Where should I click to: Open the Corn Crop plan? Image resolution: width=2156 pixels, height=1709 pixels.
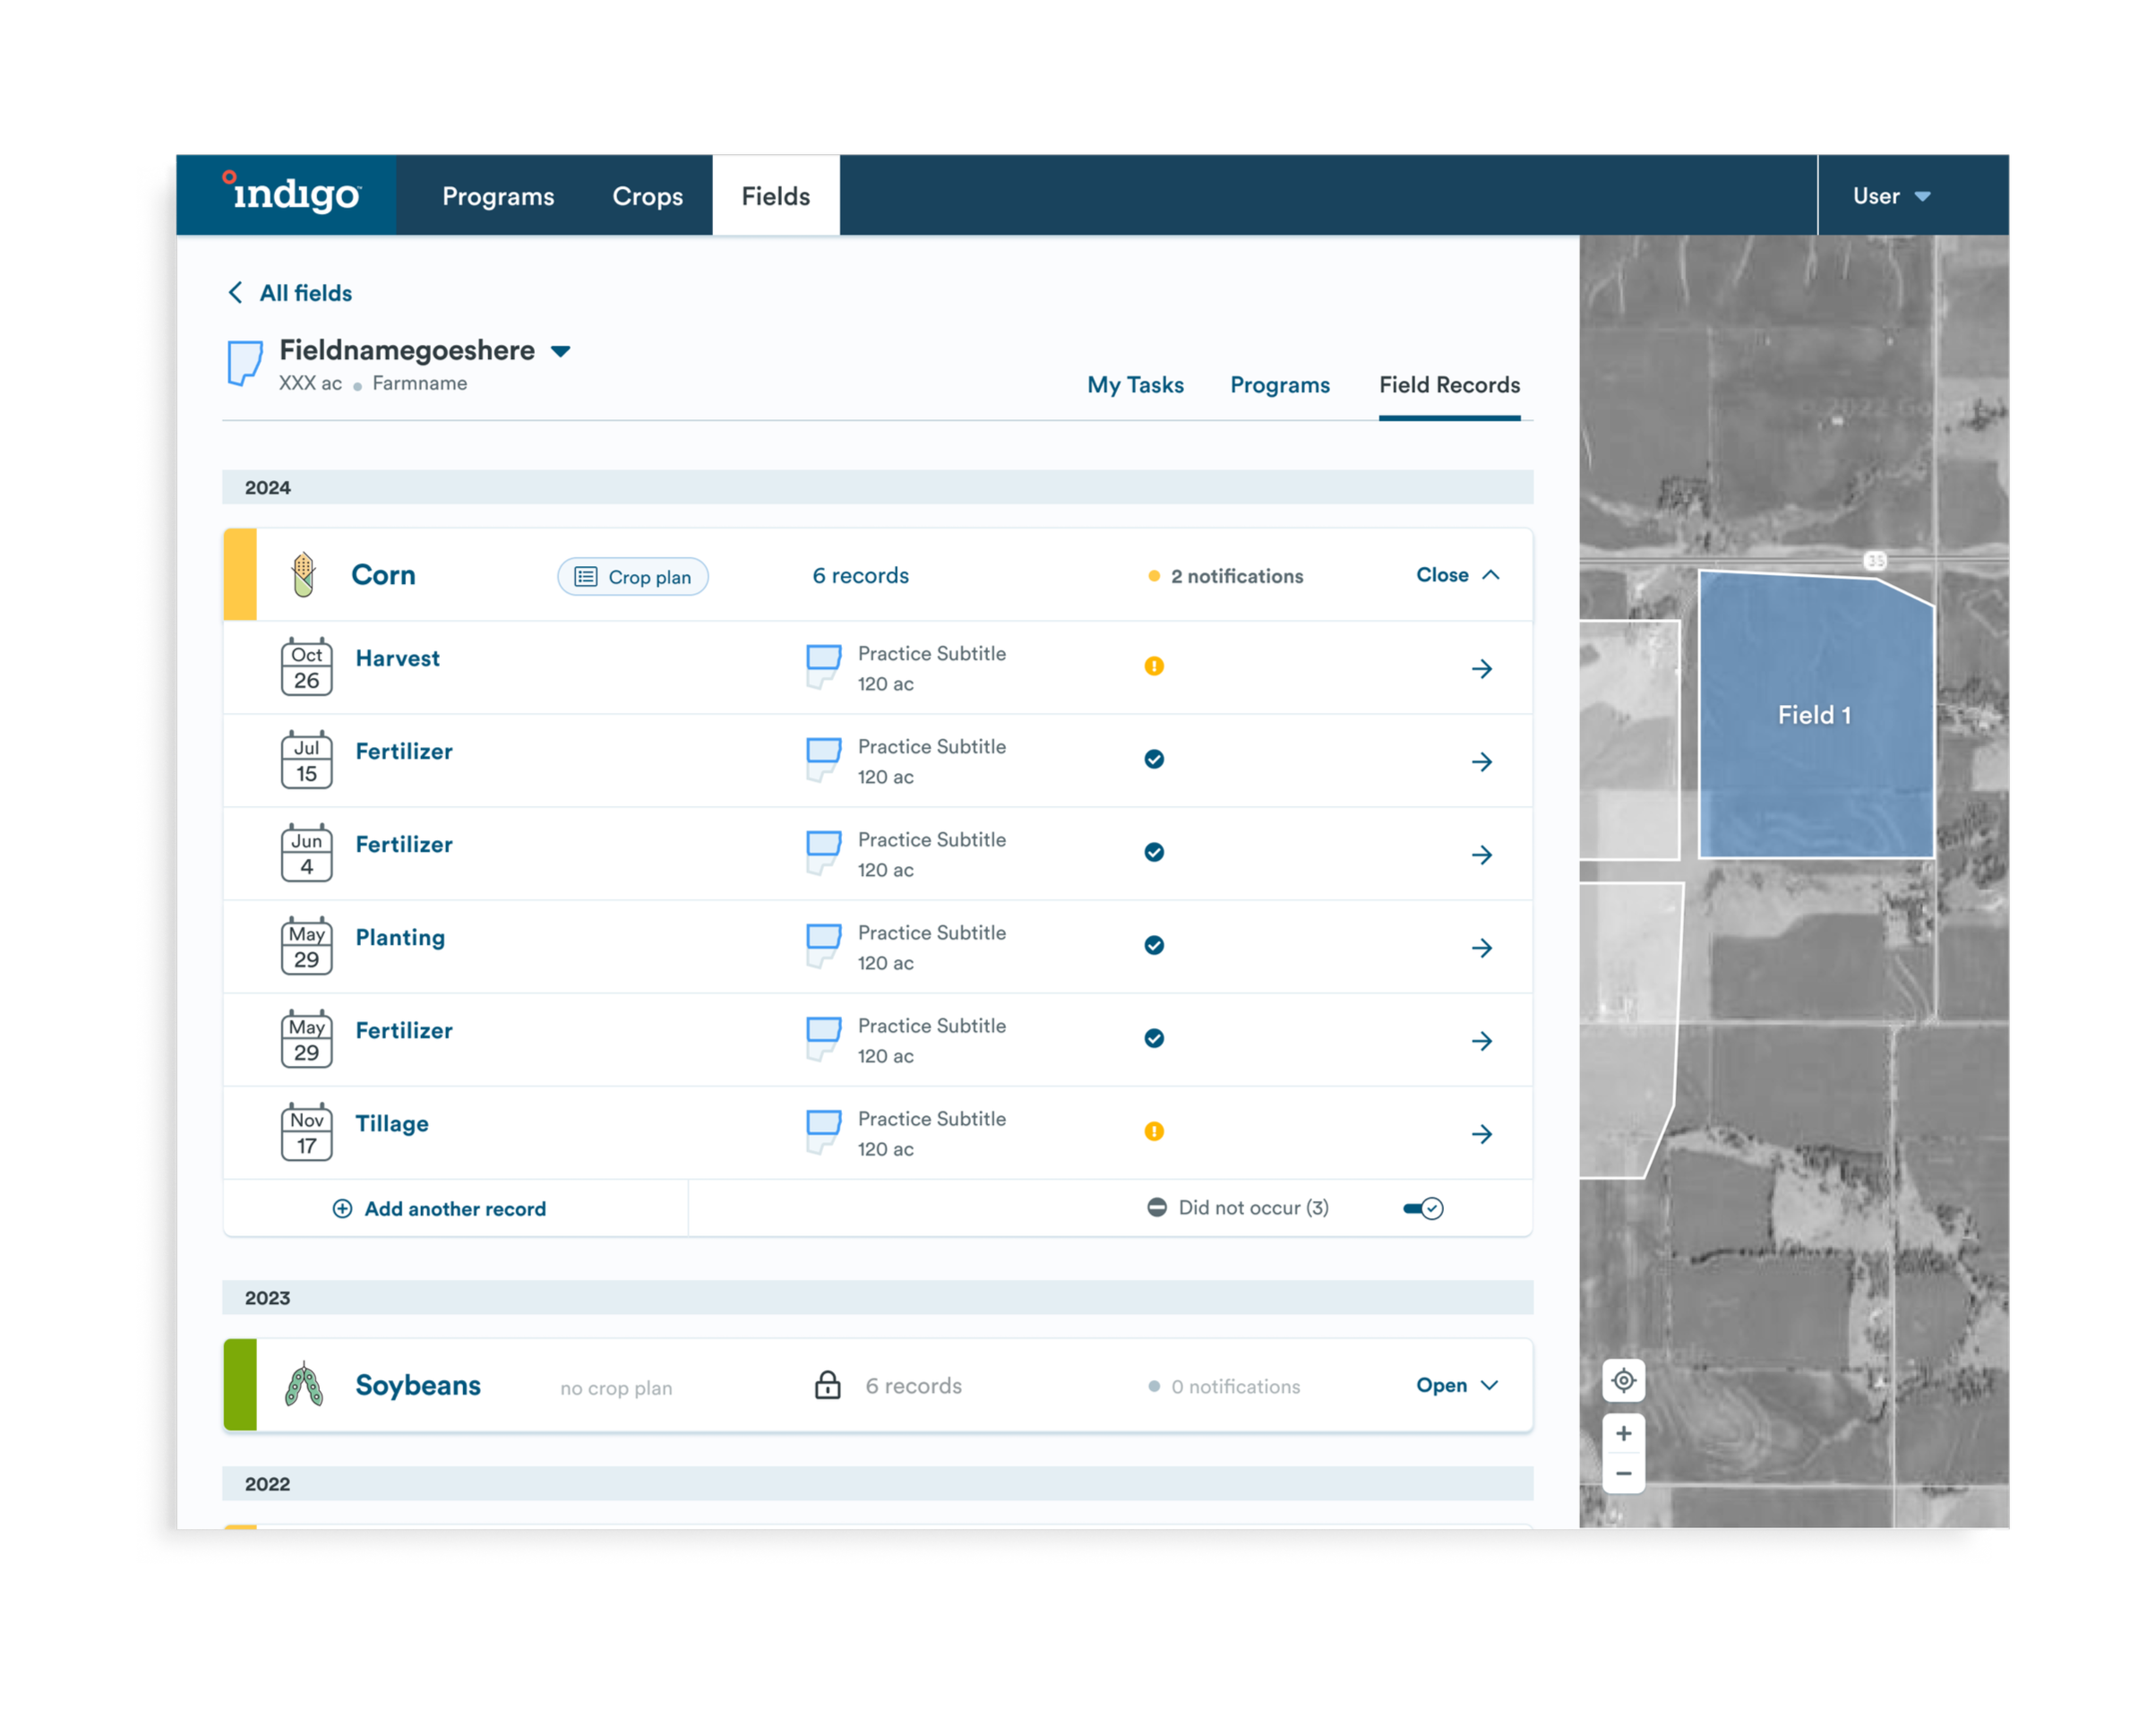click(633, 577)
